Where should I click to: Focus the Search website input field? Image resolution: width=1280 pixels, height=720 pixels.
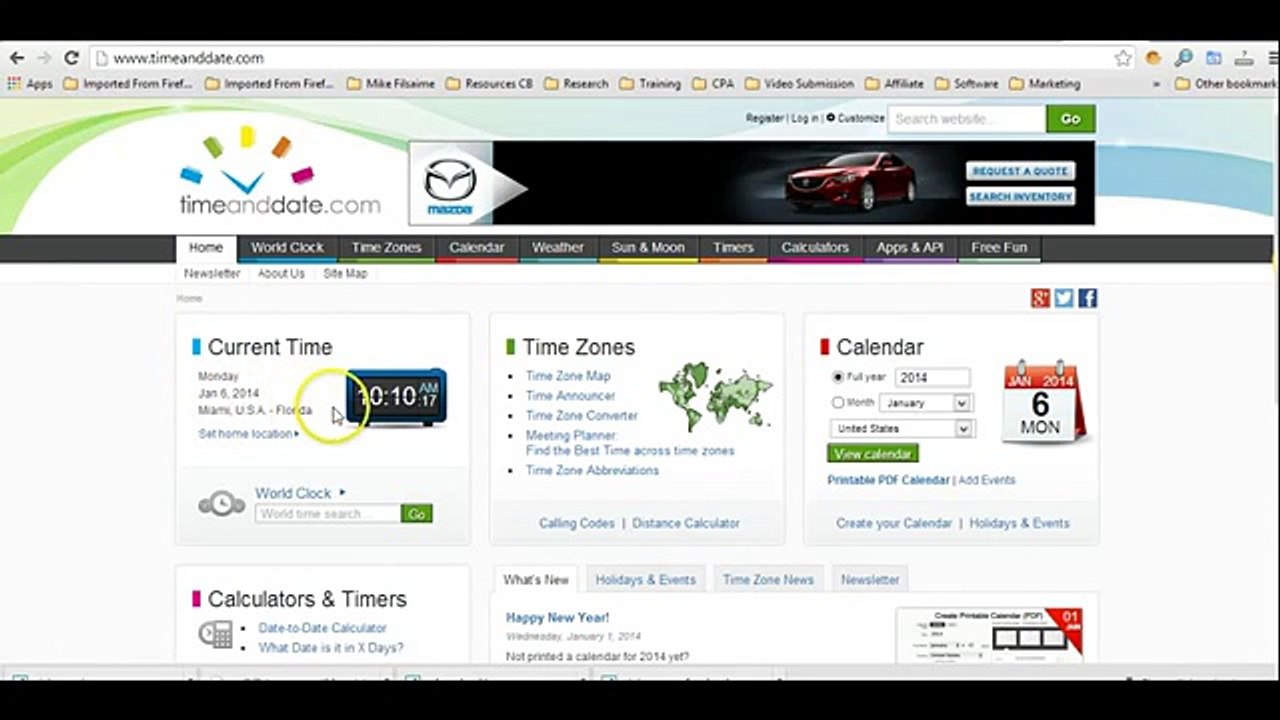[x=967, y=118]
